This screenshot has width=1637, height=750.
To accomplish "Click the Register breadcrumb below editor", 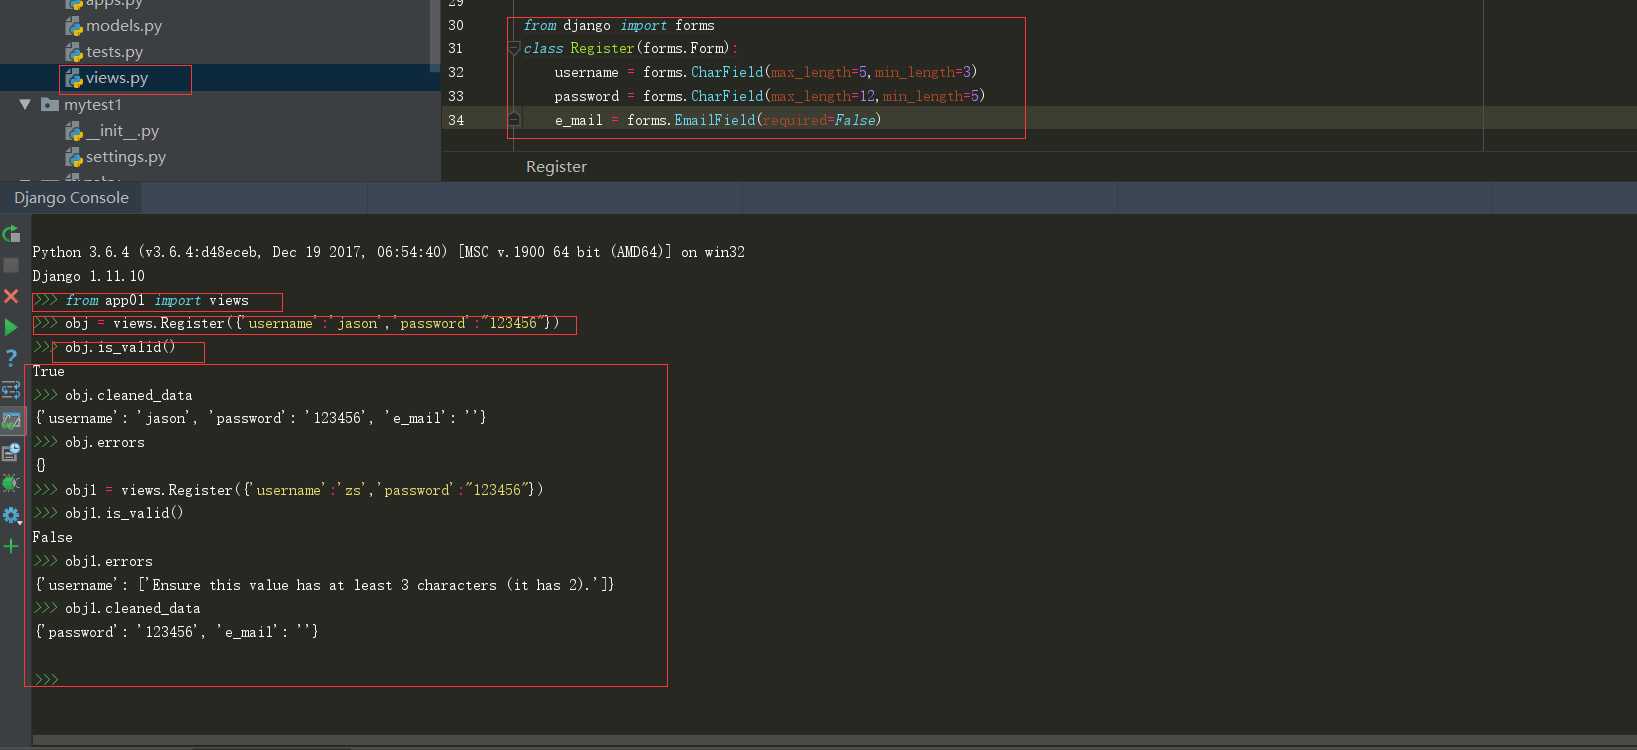I will coord(556,167).
